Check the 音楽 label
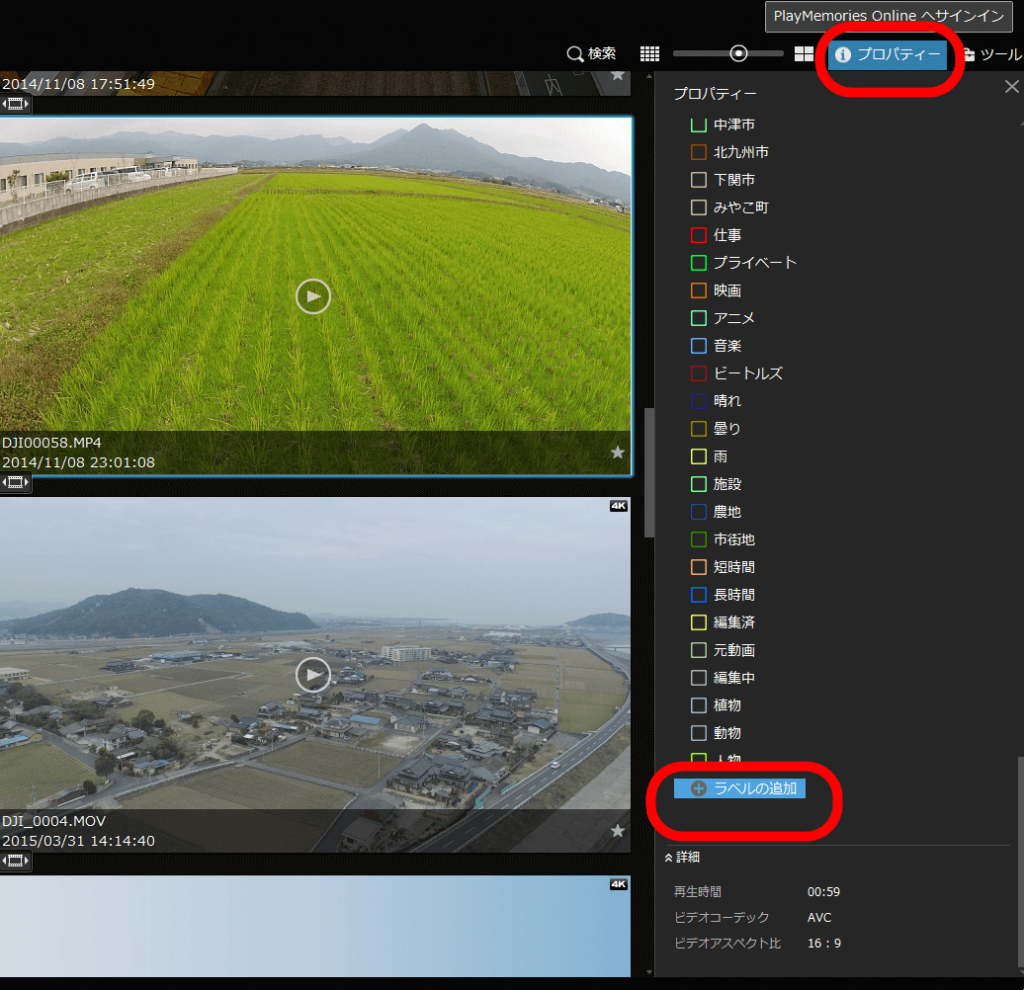 pyautogui.click(x=698, y=345)
